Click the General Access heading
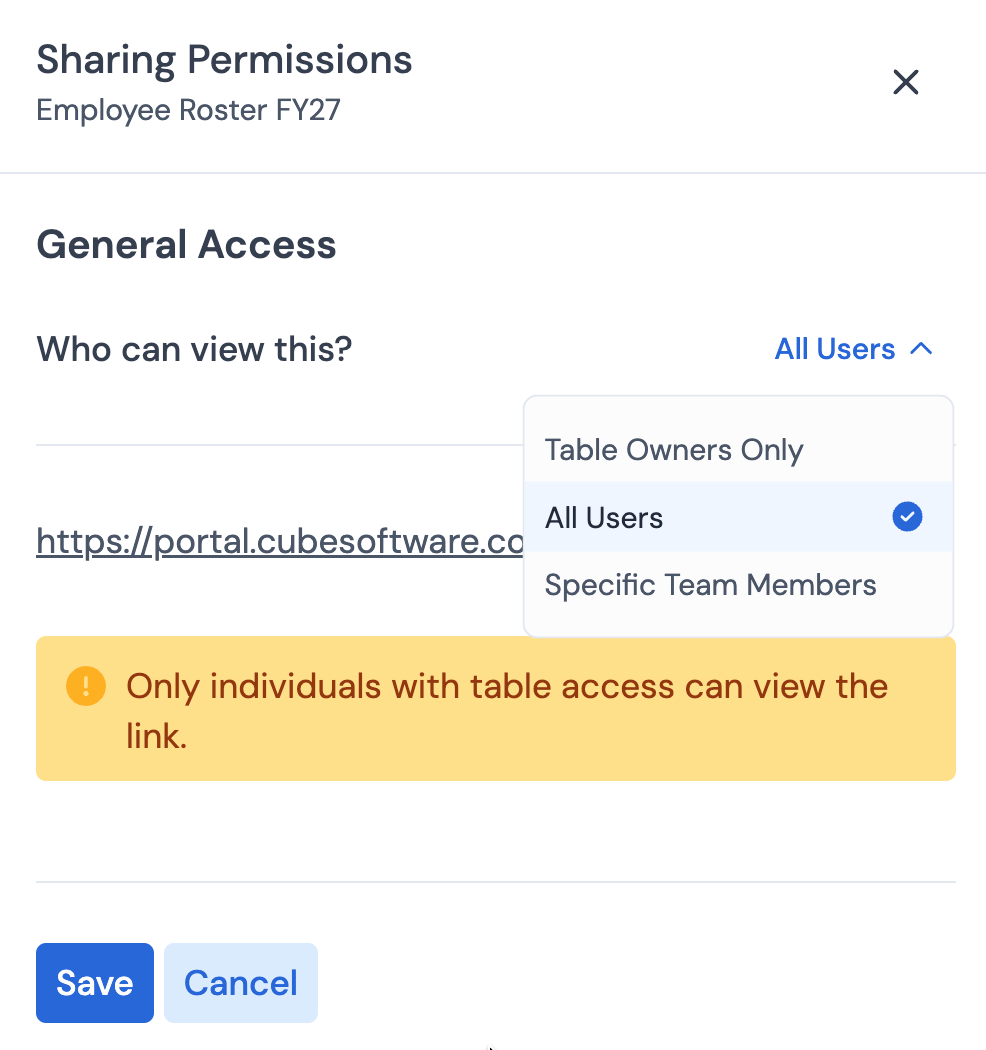Screen dimensions: 986x1050 pos(186,244)
